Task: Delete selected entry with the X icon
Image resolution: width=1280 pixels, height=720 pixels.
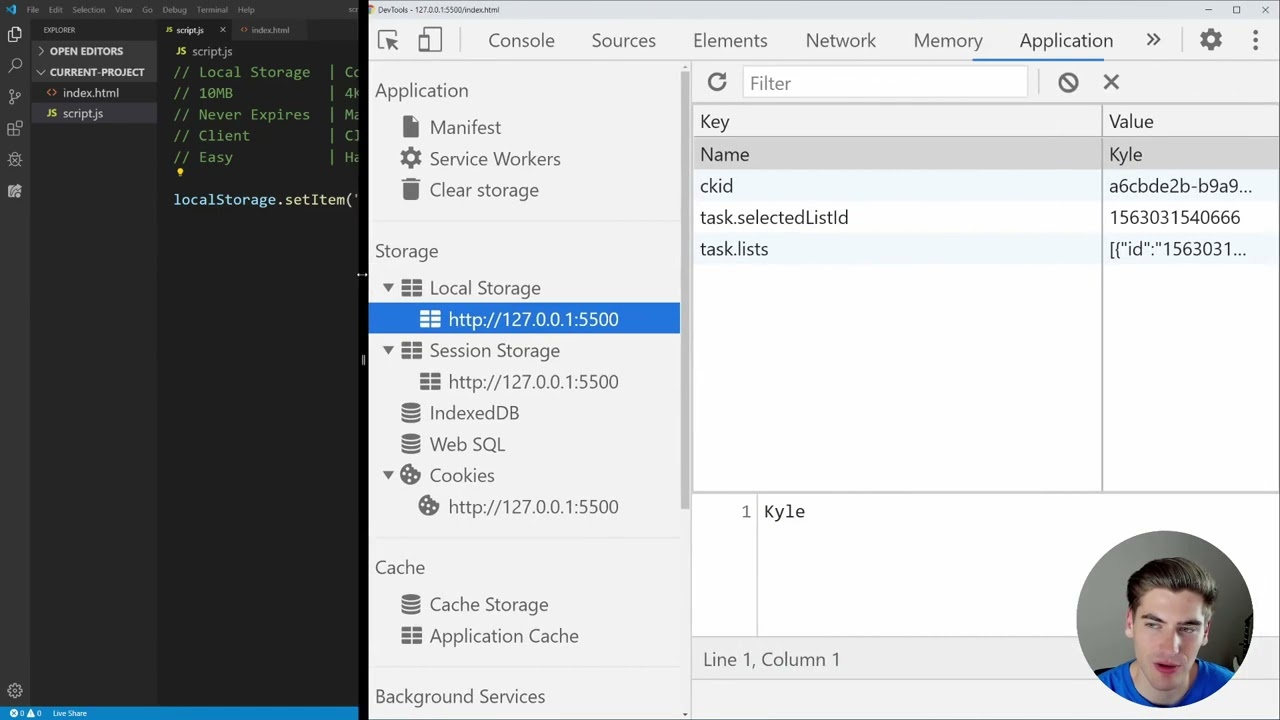Action: 1111,83
